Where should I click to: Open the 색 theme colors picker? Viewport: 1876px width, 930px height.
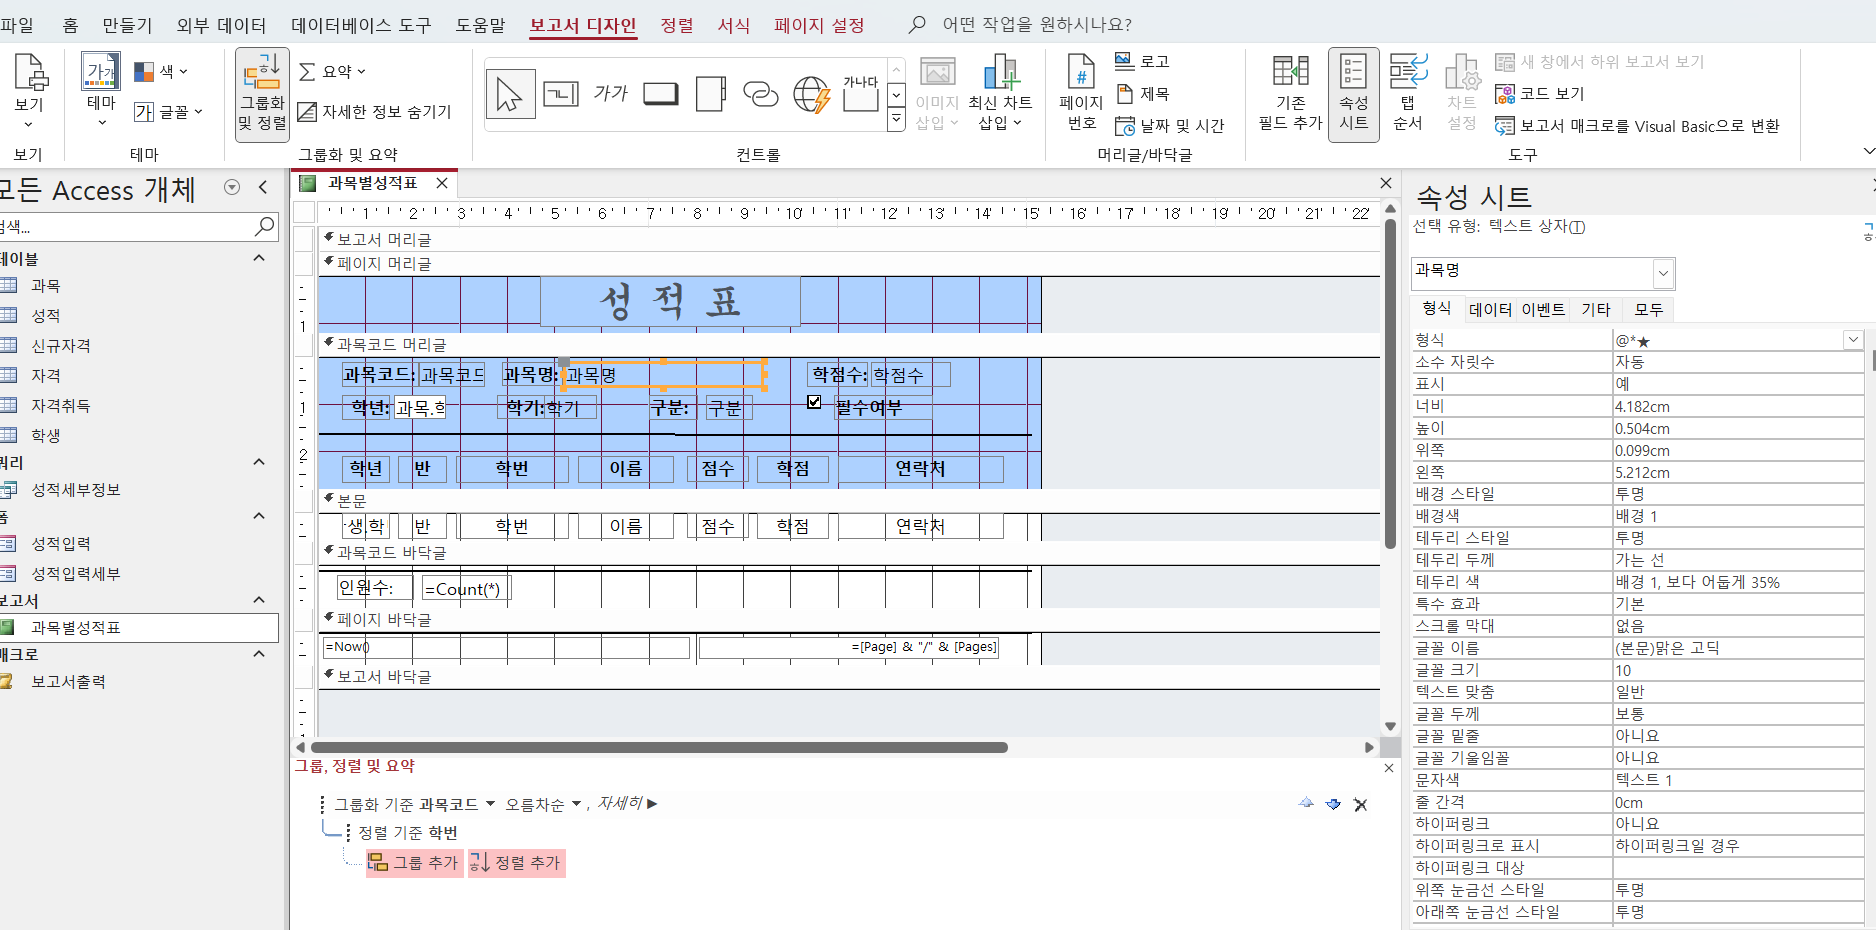161,72
